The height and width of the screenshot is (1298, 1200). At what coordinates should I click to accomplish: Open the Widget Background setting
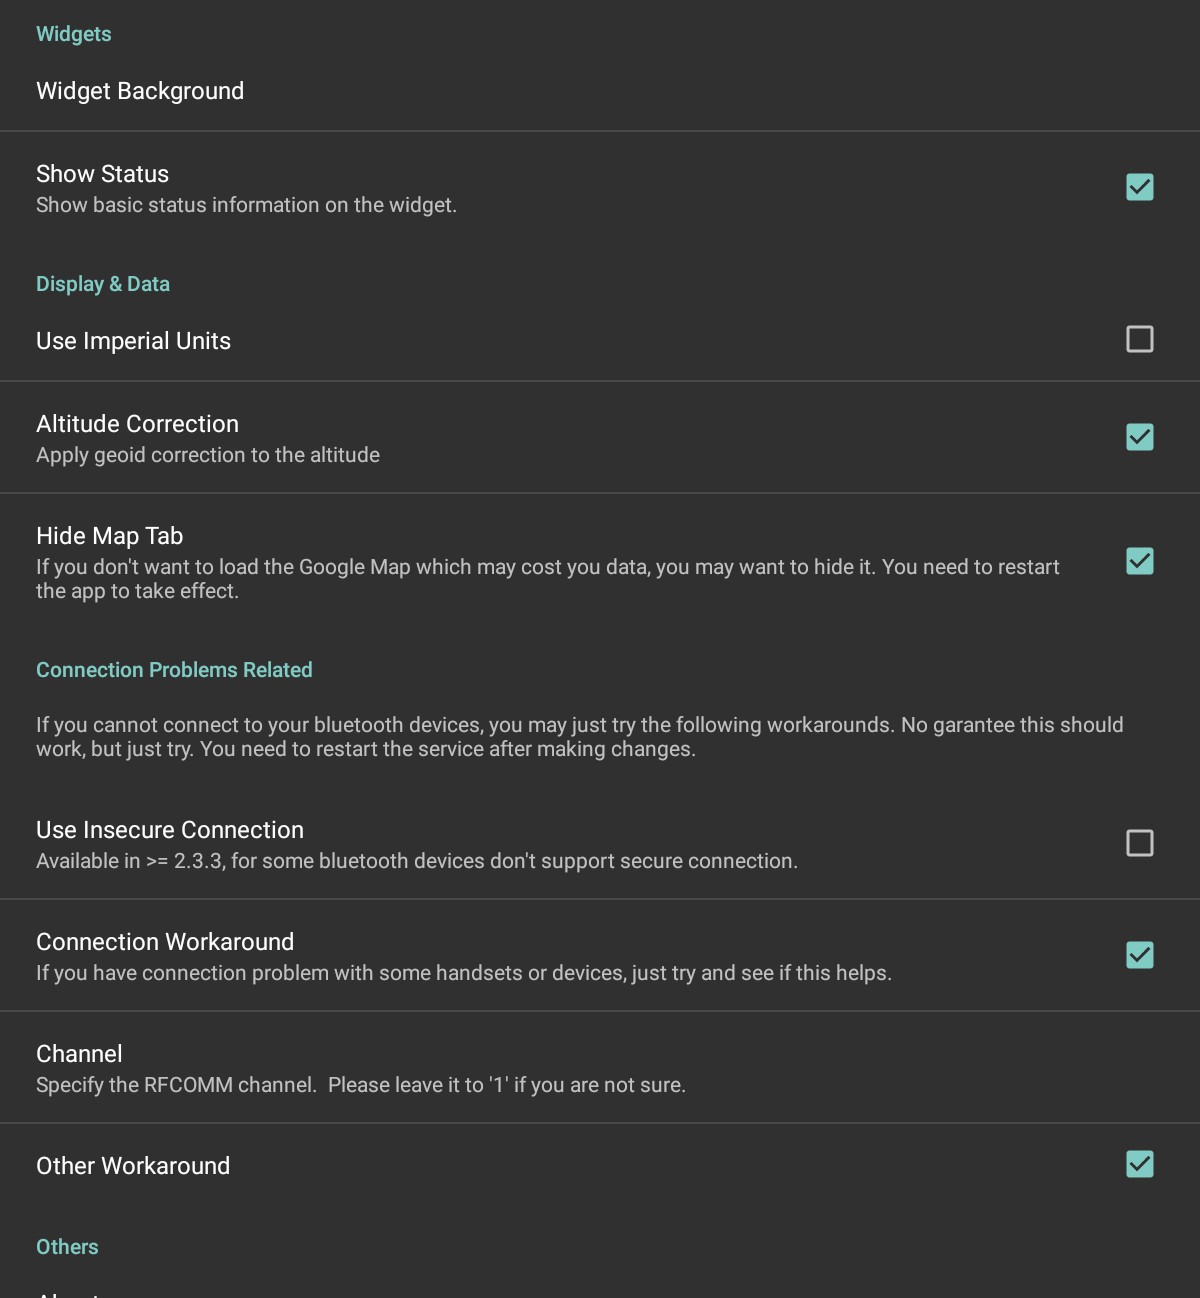pos(140,91)
